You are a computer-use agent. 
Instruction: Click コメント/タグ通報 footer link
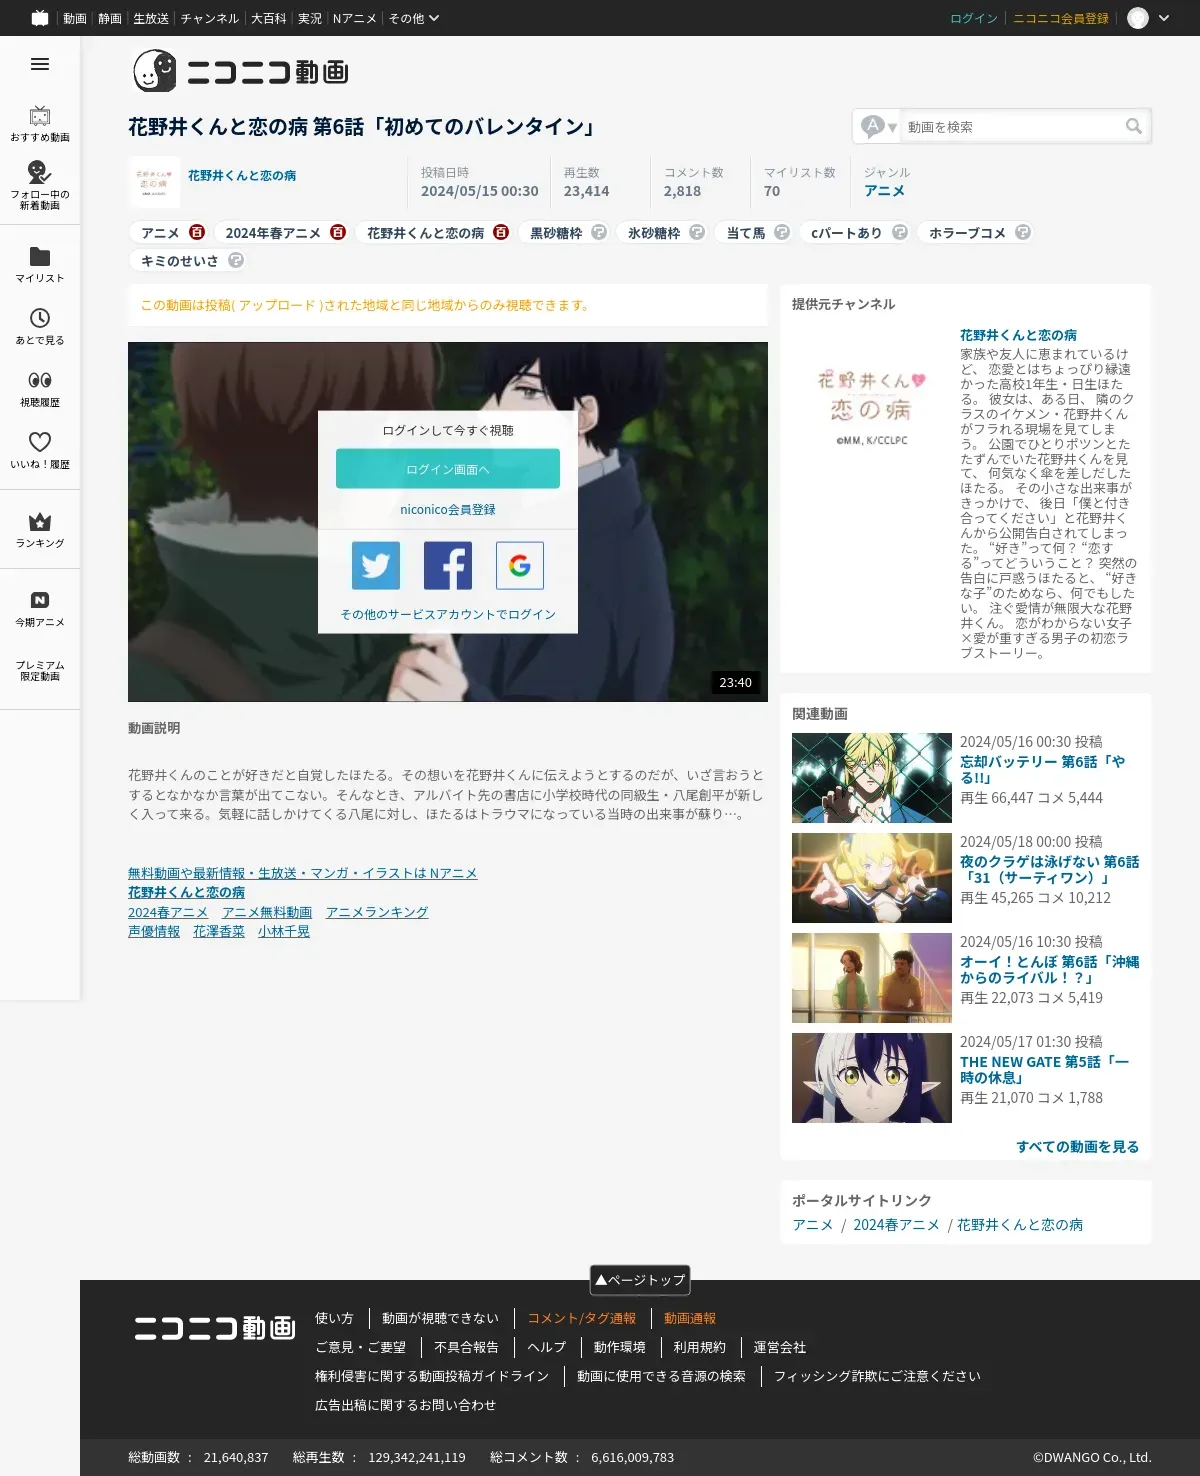click(x=582, y=1318)
